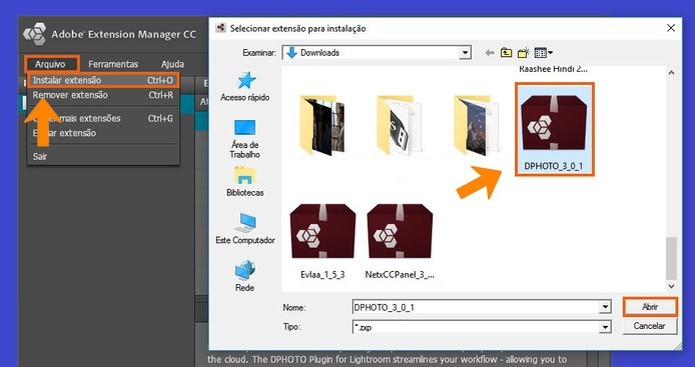This screenshot has height=367, width=695.
Task: Choose Sair from Arquivo menu
Action: point(40,156)
